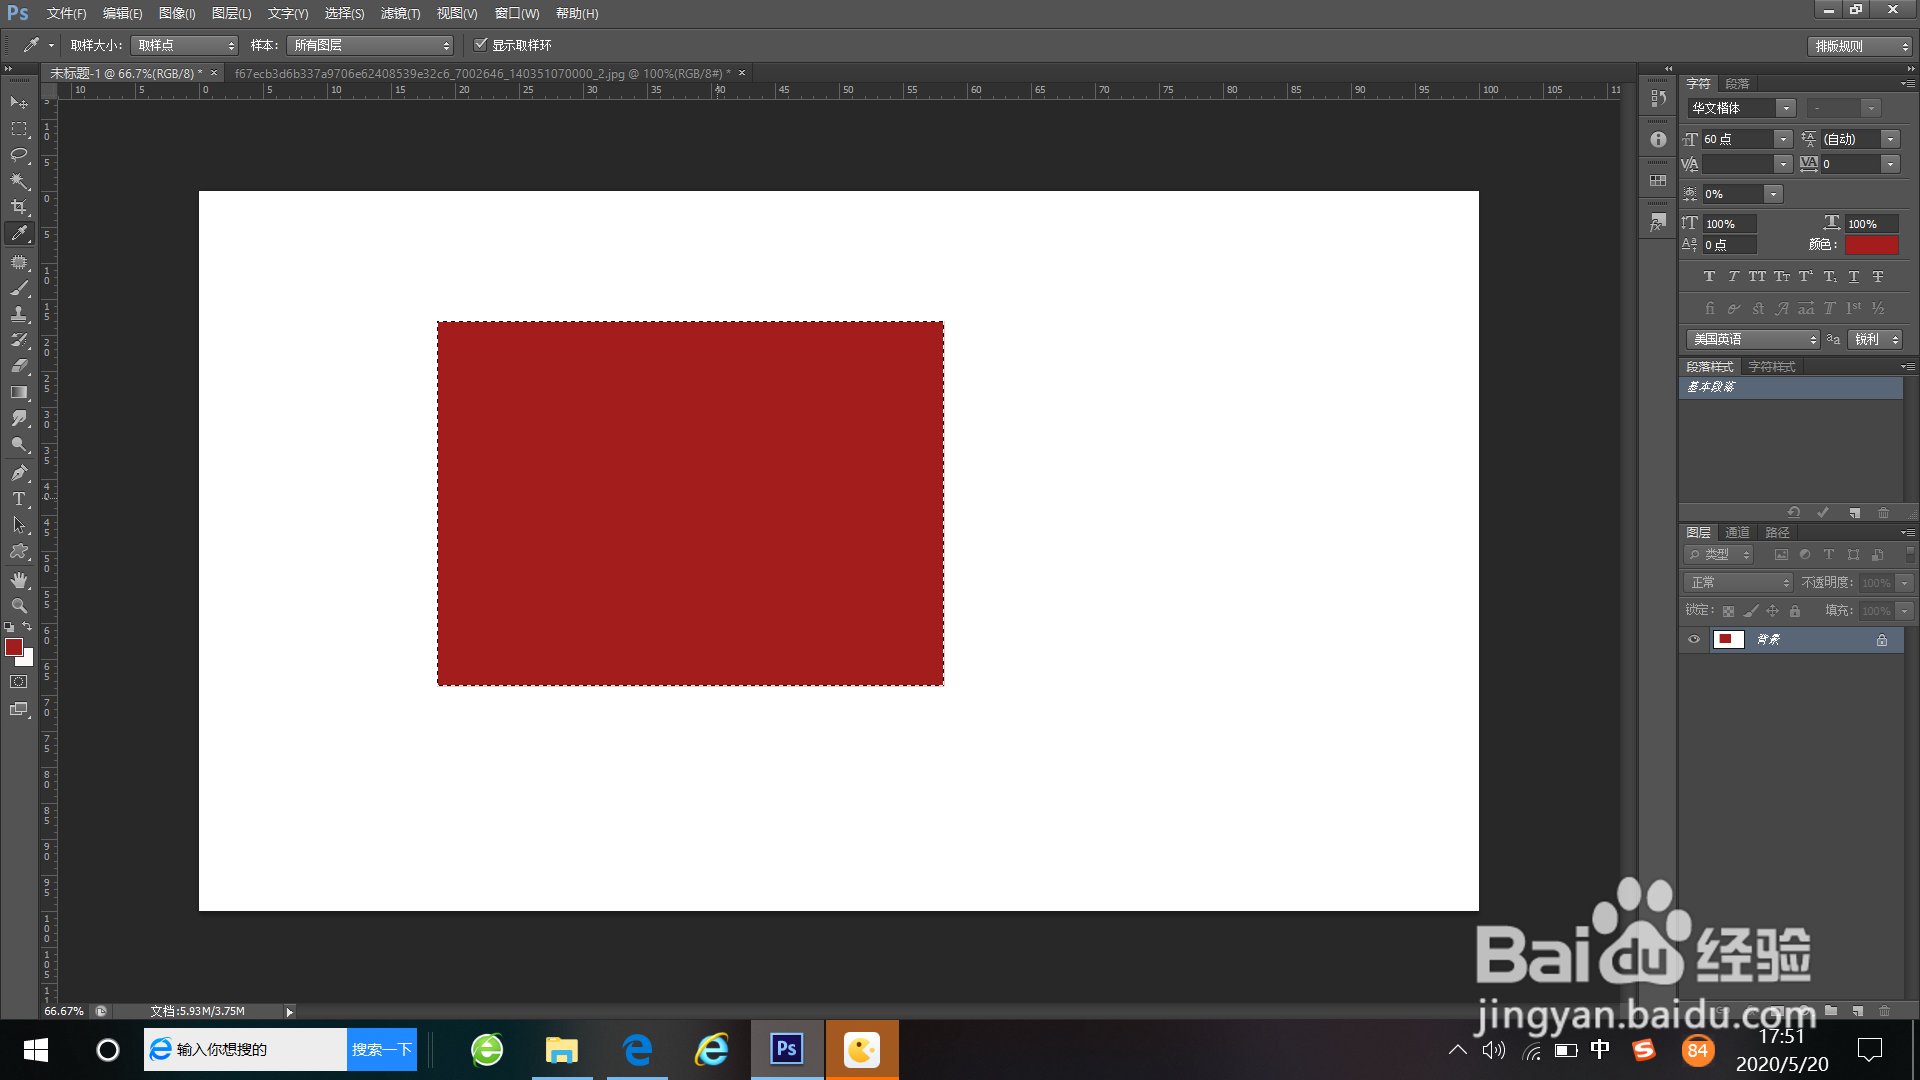The height and width of the screenshot is (1080, 1920).
Task: Click the 背景 layer thumbnail
Action: [1728, 640]
